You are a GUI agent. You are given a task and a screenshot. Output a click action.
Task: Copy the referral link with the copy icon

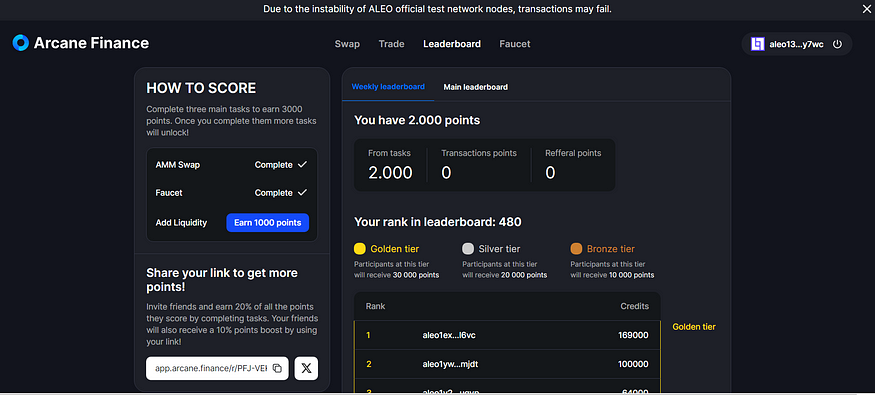pos(277,368)
